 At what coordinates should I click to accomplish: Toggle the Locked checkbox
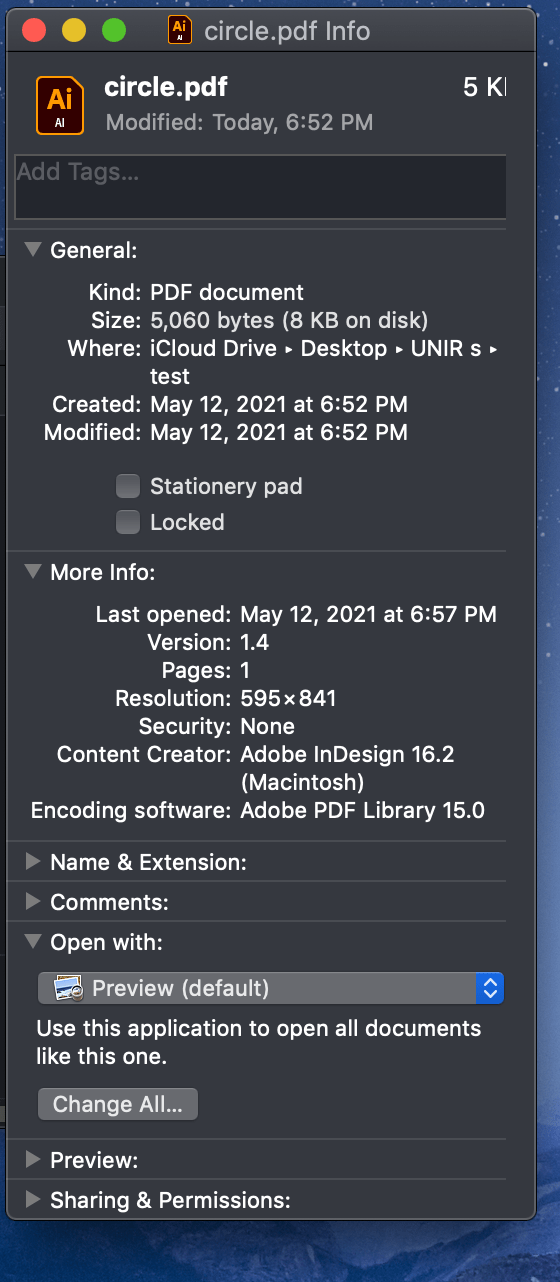tap(127, 522)
